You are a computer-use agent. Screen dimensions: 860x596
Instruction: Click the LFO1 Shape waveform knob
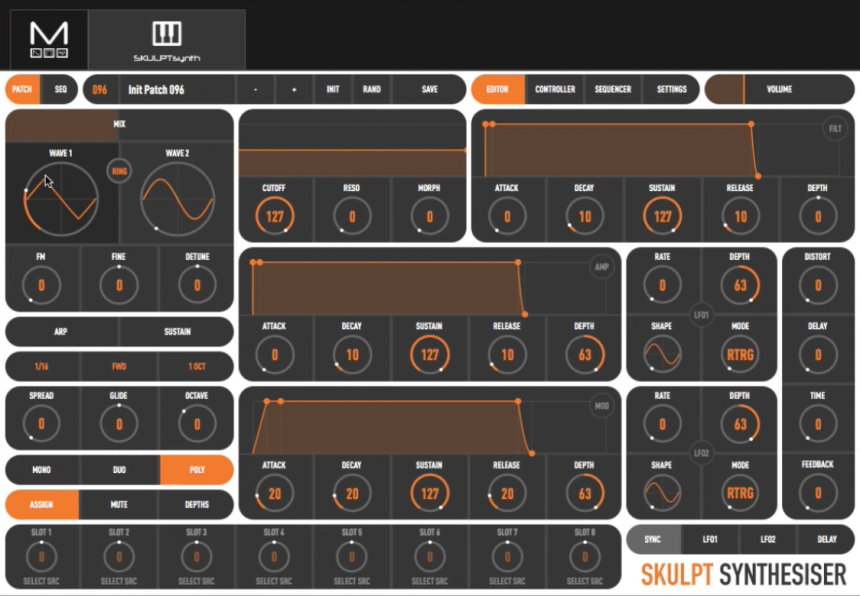pos(662,354)
